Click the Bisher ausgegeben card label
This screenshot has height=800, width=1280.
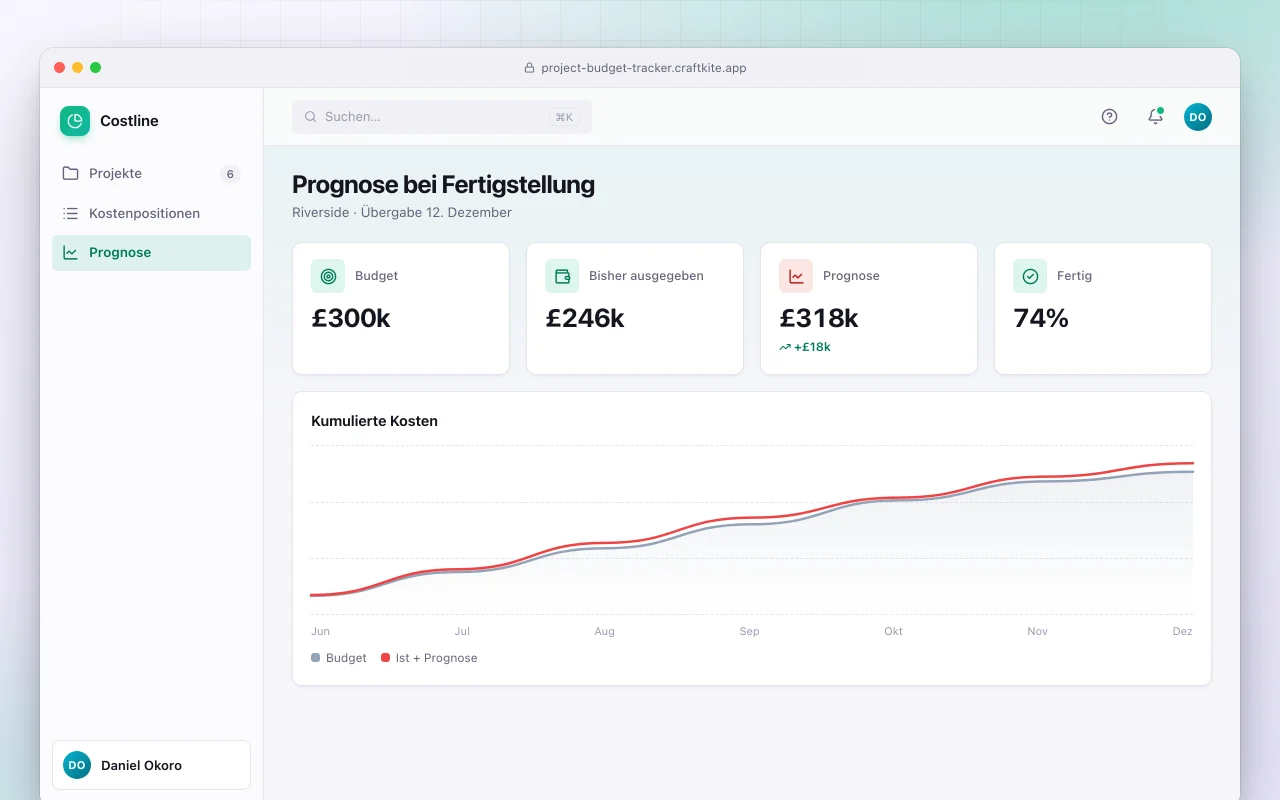[646, 276]
